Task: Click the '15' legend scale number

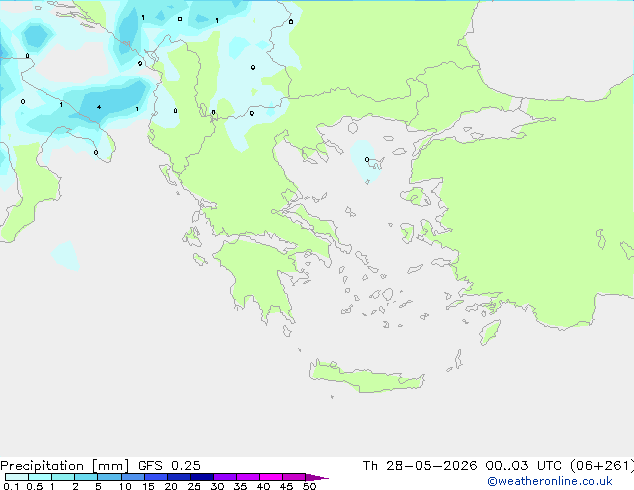Action: click(148, 486)
